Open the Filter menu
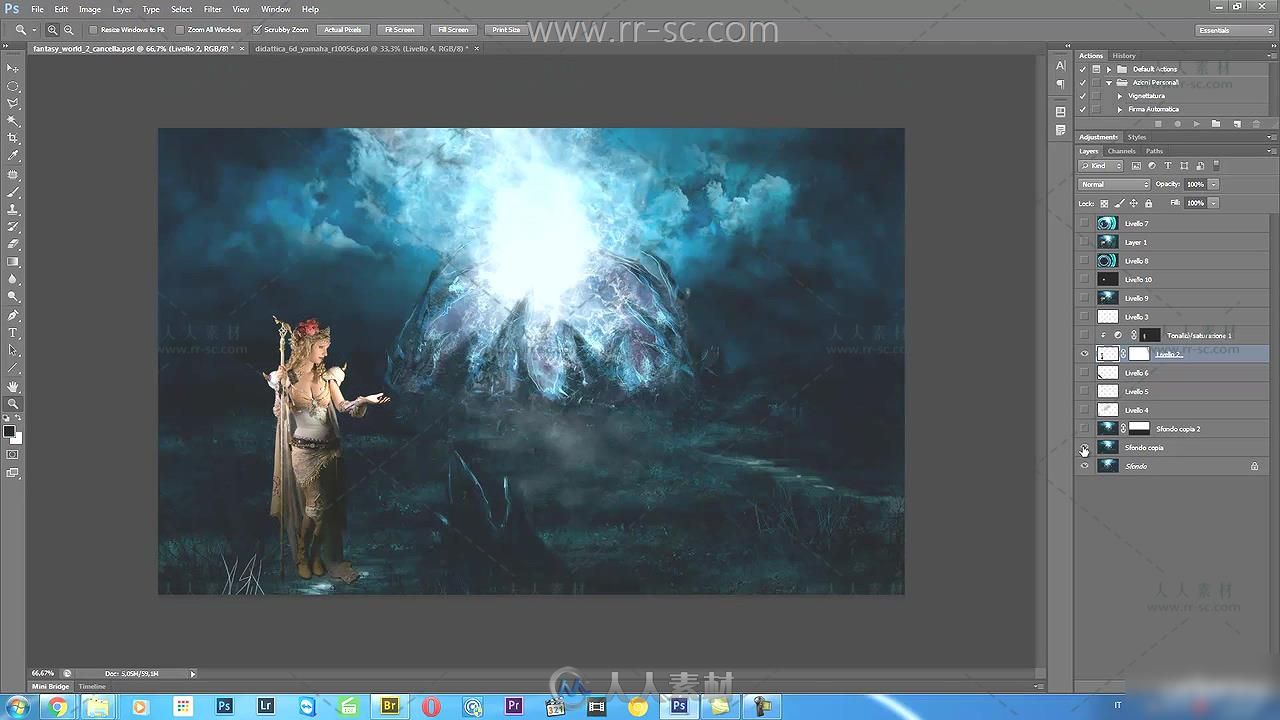This screenshot has width=1280, height=720. tap(212, 9)
